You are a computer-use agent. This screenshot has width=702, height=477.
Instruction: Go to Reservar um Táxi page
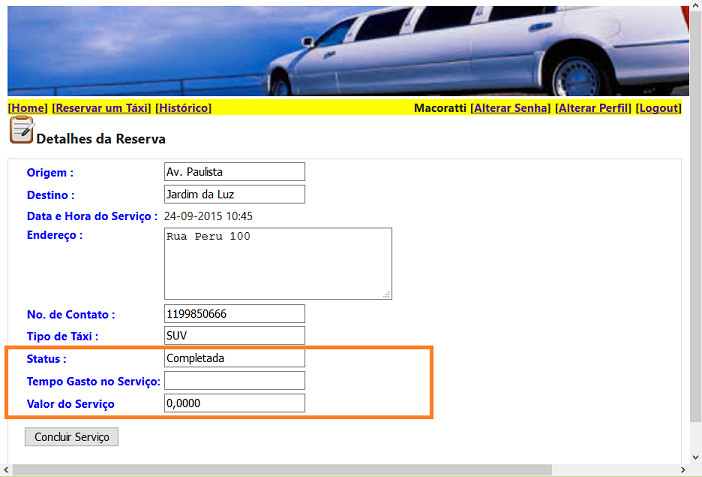tap(102, 108)
